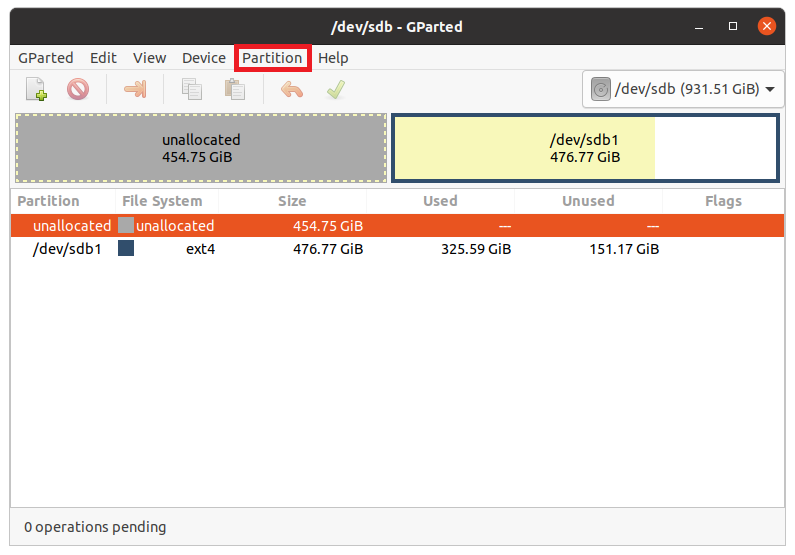
Task: Click the New partition toolbar icon
Action: tap(37, 89)
